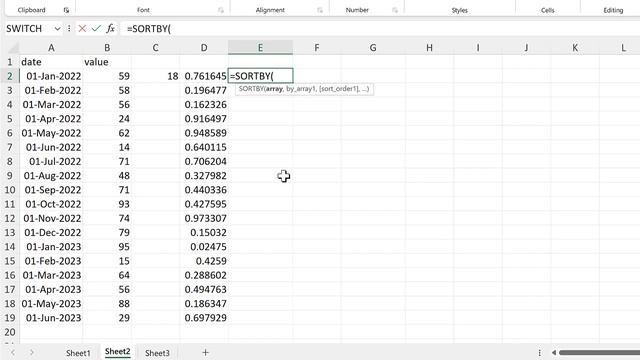The height and width of the screenshot is (360, 640).
Task: Go to next sheet tab arrow
Action: [x=32, y=352]
